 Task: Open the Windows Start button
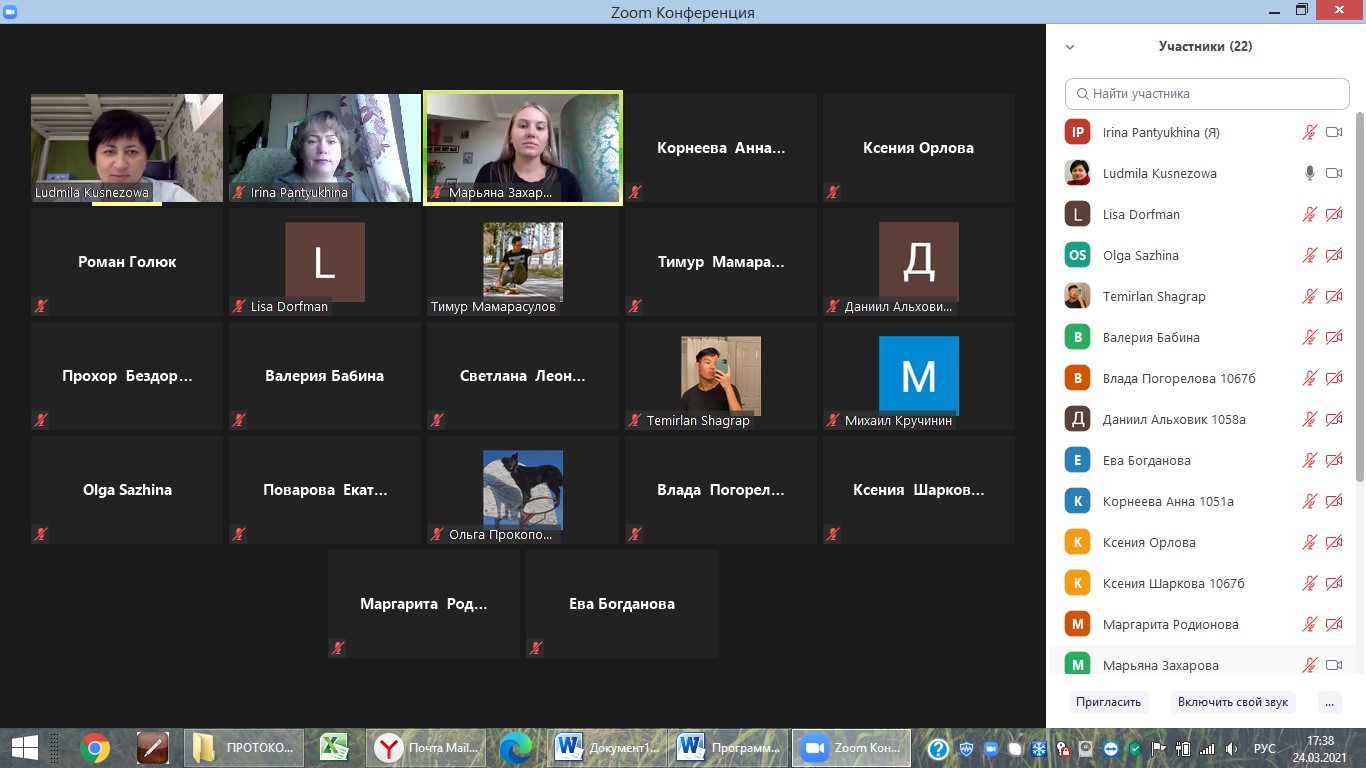(25, 747)
